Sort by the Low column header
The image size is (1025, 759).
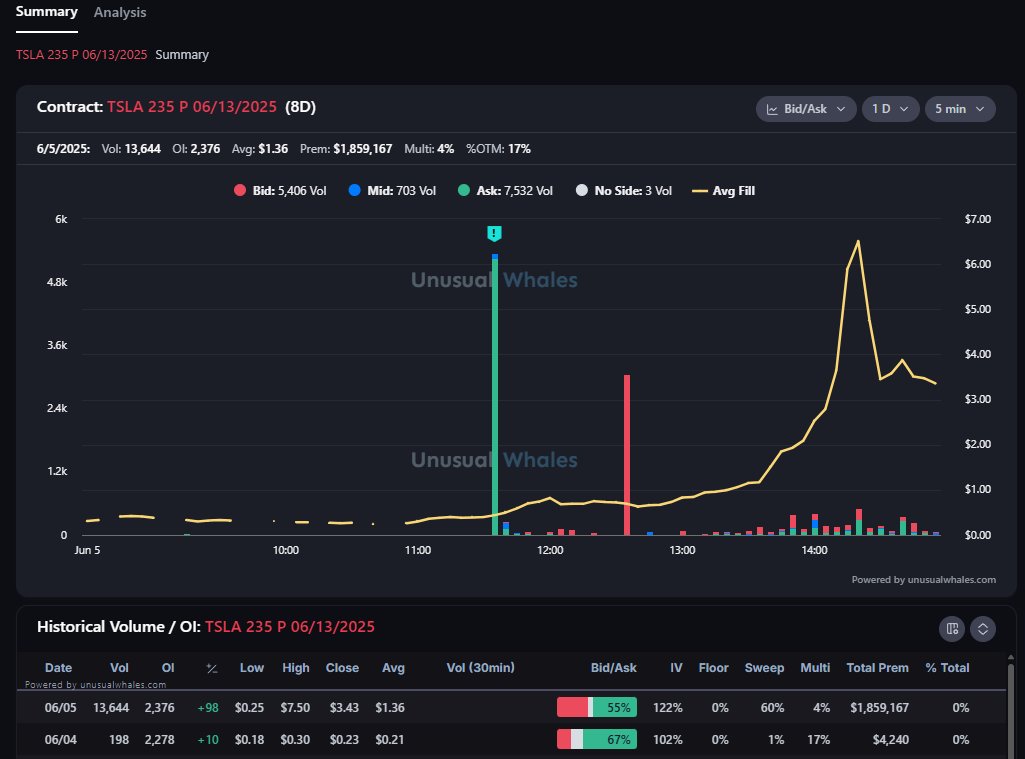[x=252, y=667]
